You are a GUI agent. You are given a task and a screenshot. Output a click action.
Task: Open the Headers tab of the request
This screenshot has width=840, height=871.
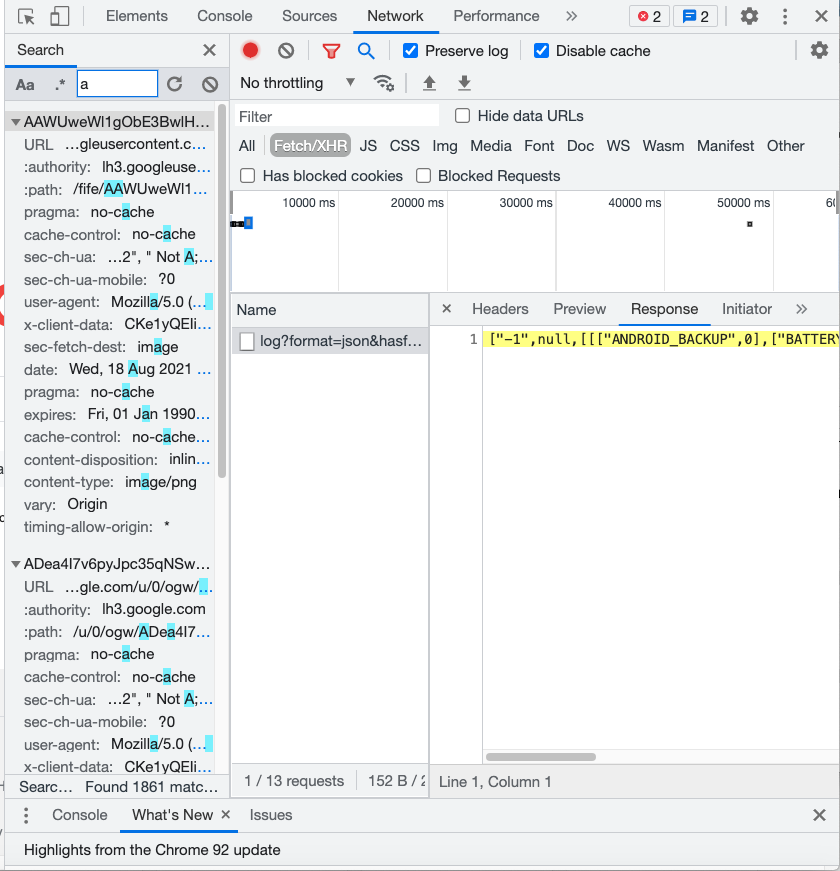point(500,309)
